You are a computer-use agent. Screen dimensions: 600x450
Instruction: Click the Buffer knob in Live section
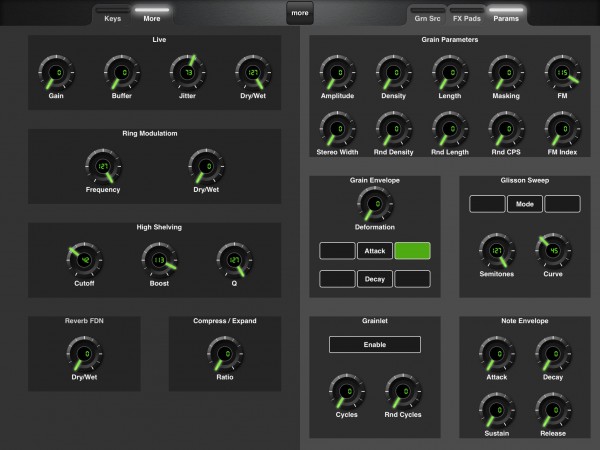point(122,73)
